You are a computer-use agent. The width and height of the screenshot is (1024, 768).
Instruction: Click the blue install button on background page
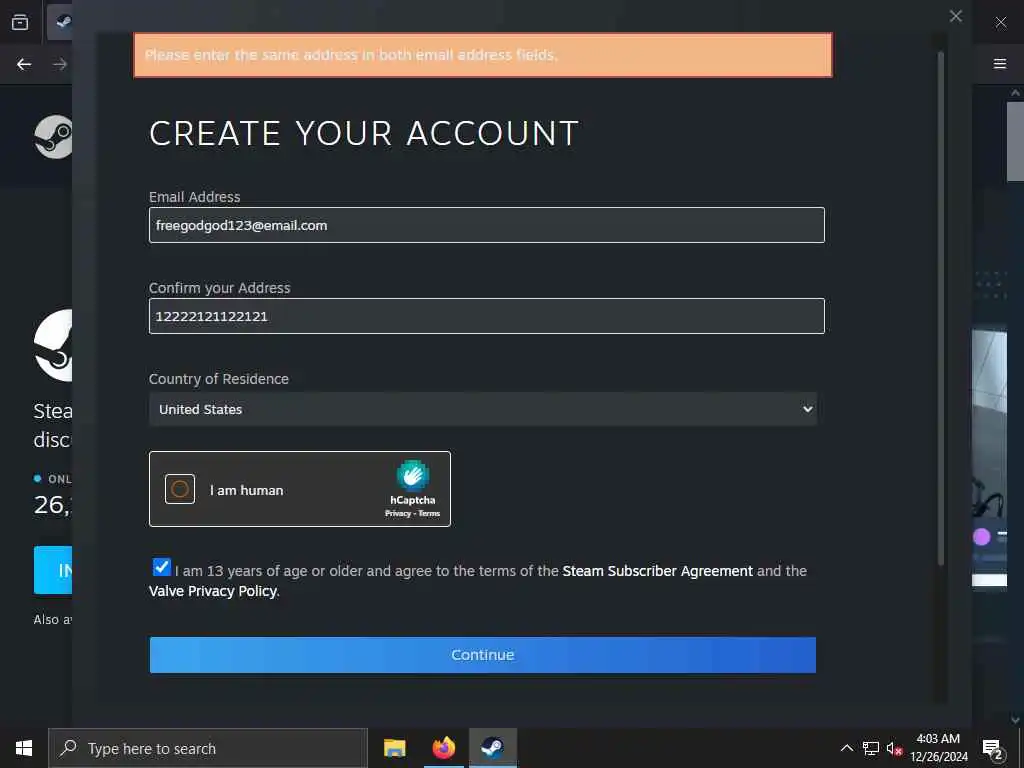pyautogui.click(x=53, y=570)
